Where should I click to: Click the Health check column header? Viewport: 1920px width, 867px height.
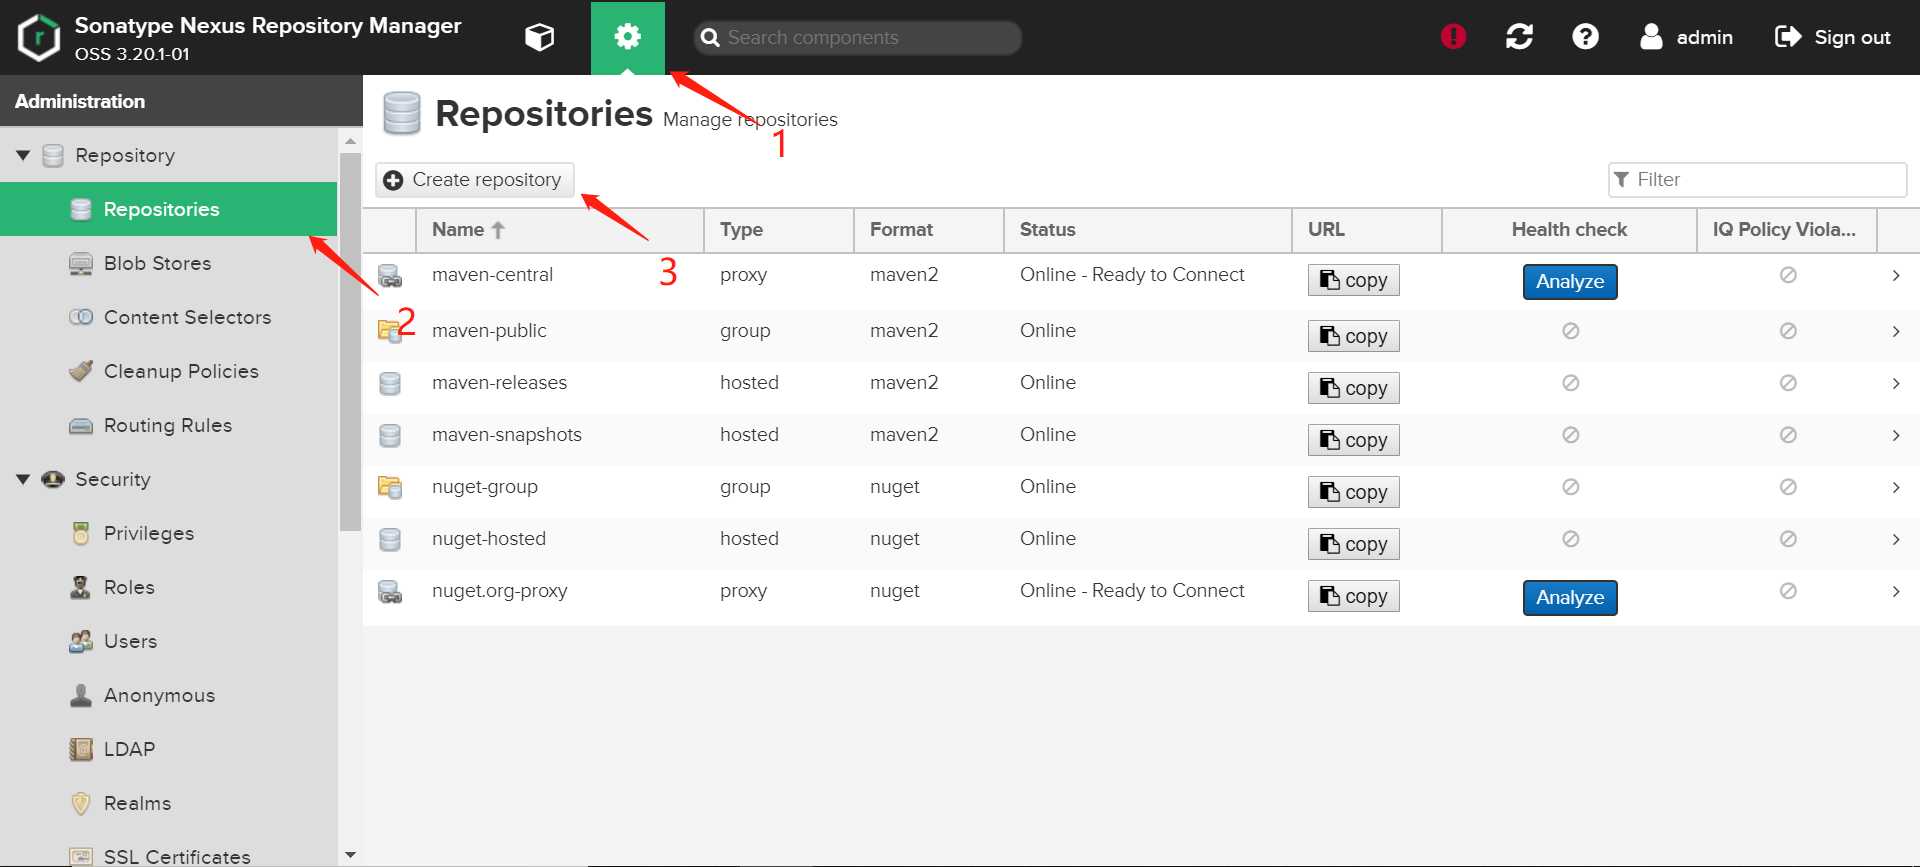(x=1569, y=230)
